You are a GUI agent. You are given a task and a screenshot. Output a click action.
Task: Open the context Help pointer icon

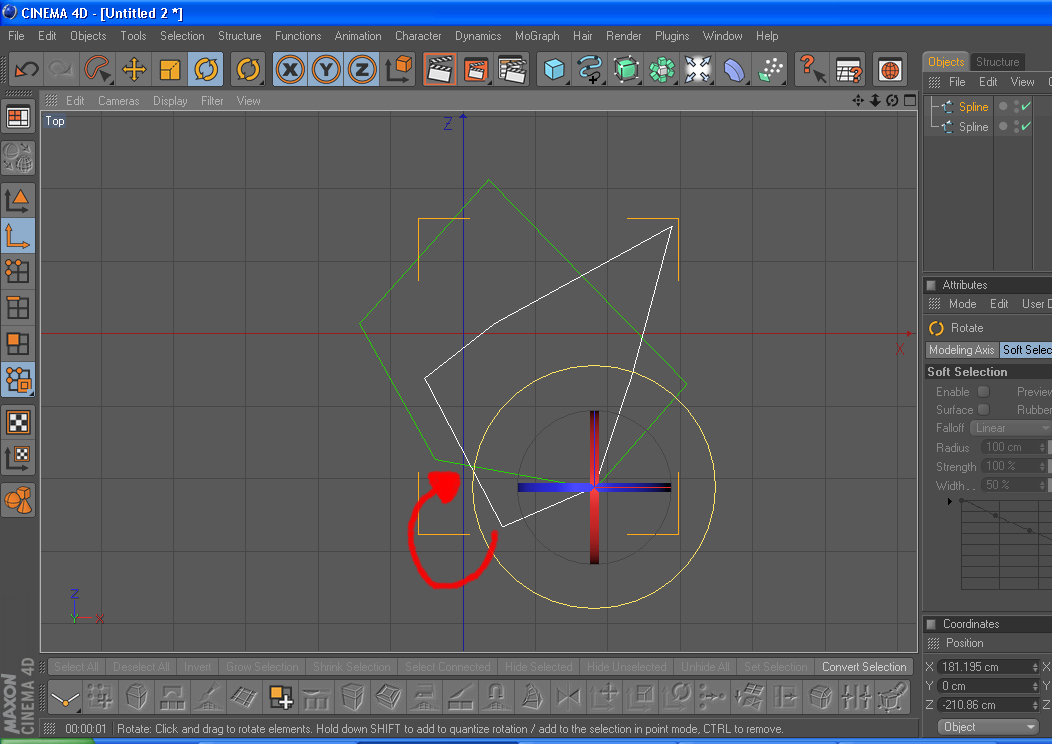click(812, 69)
